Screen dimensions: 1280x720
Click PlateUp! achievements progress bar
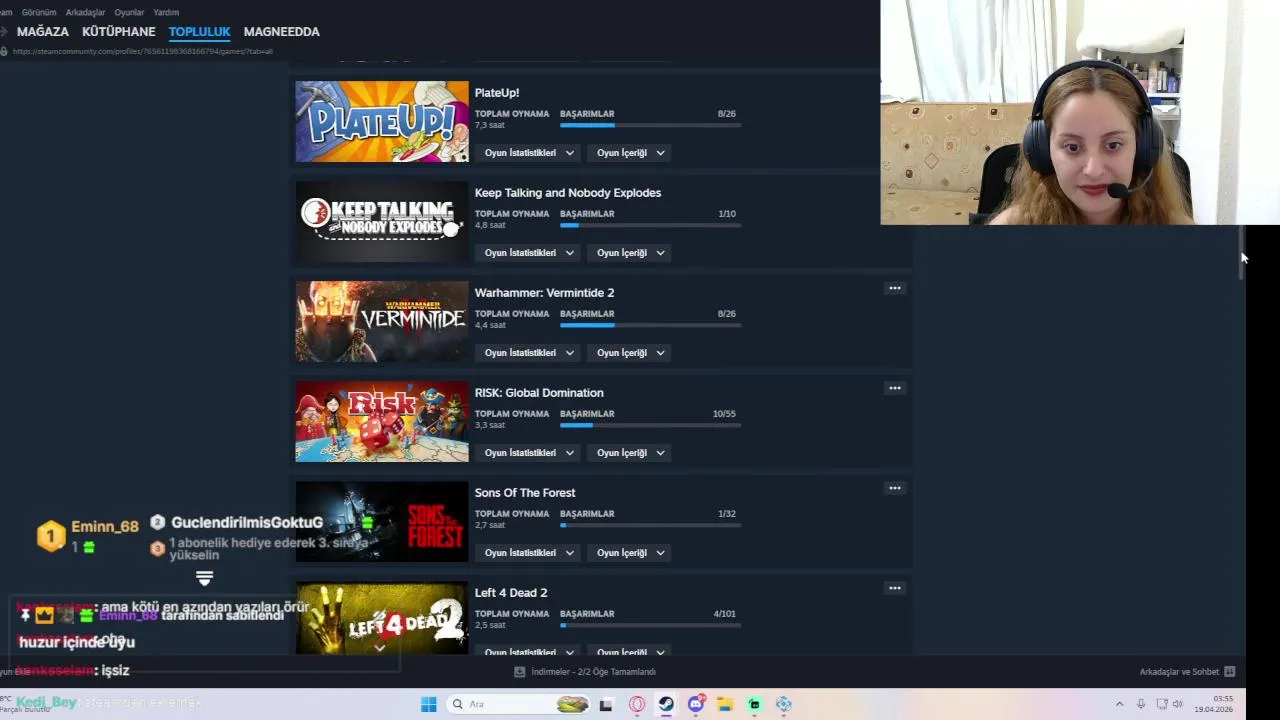click(x=650, y=125)
